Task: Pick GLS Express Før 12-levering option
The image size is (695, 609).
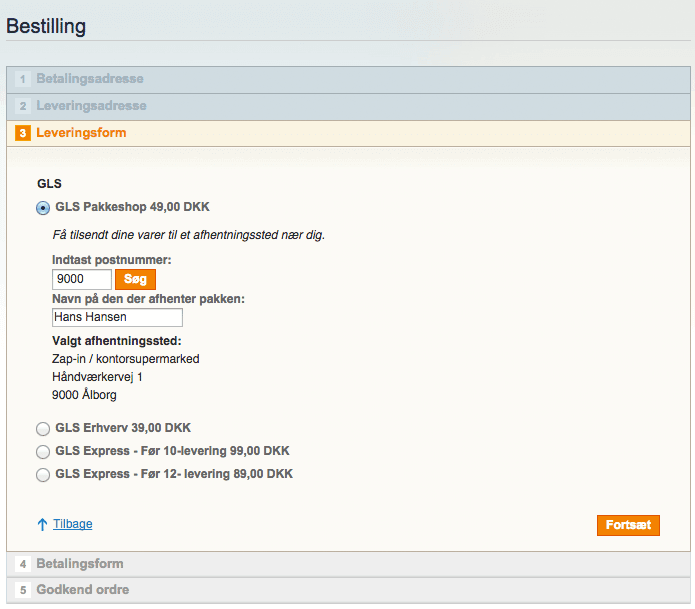Action: [x=43, y=475]
